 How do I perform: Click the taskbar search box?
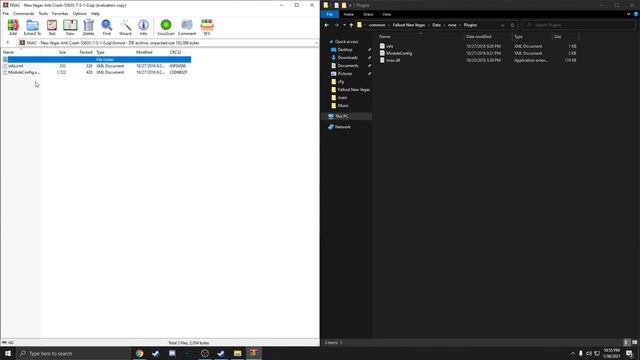click(x=73, y=353)
